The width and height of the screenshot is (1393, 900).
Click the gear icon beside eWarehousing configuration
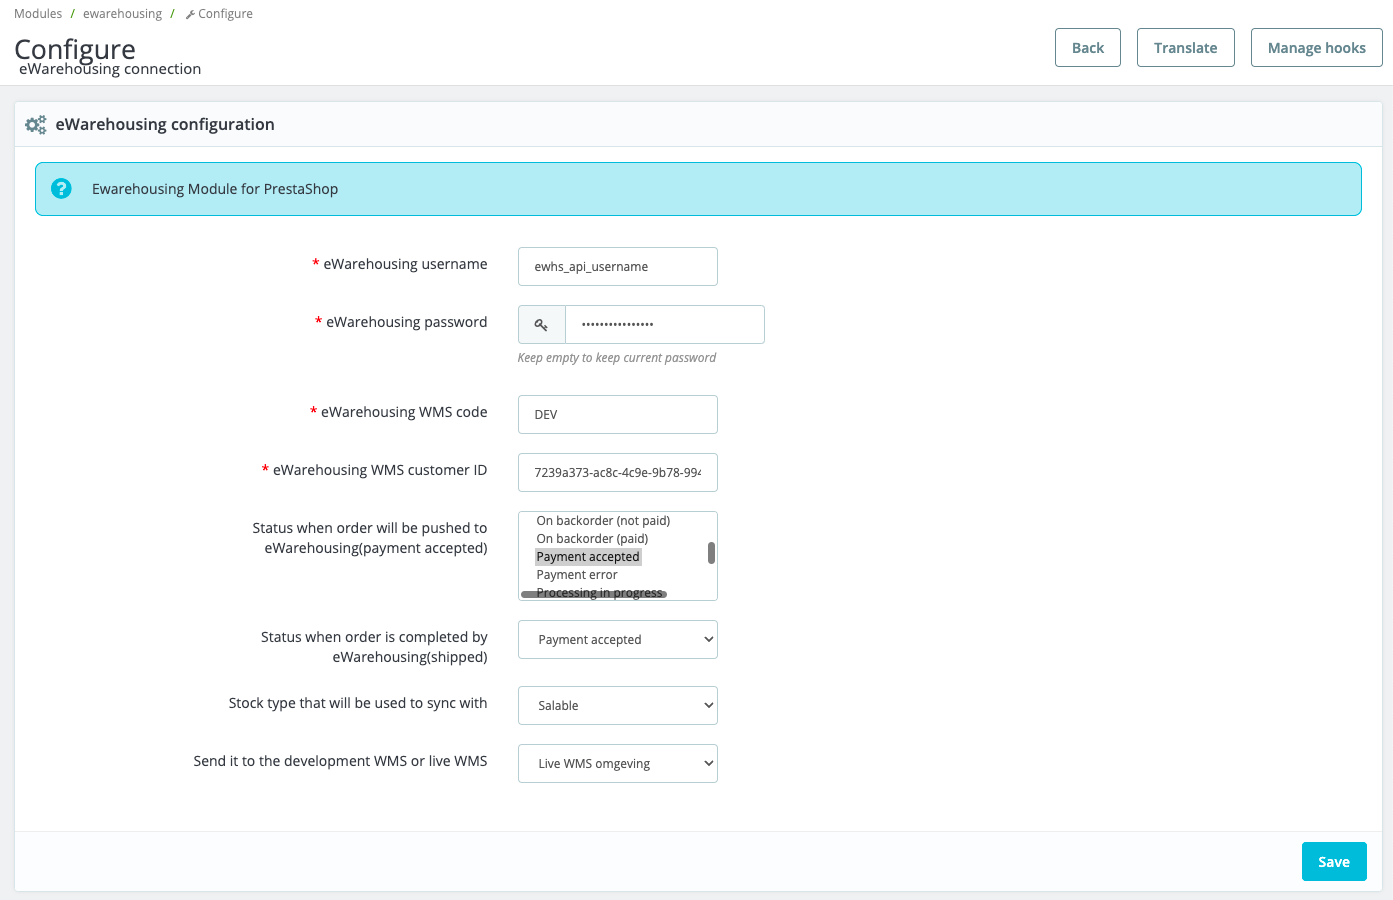pos(35,124)
